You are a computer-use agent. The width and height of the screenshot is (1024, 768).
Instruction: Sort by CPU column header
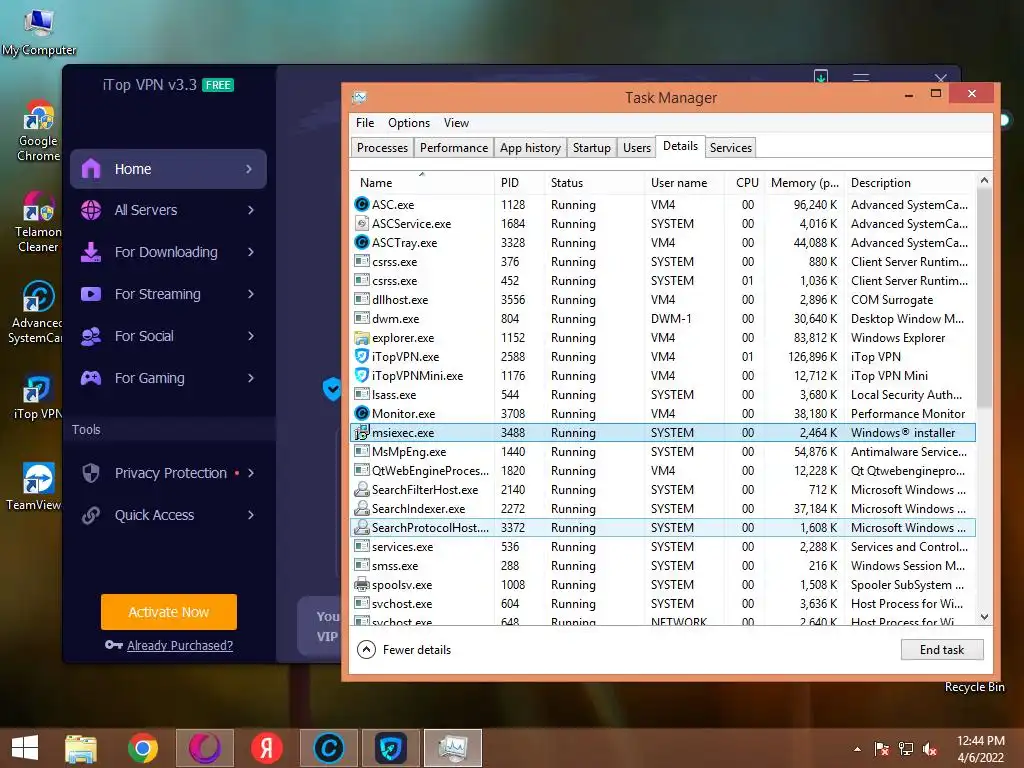(746, 183)
